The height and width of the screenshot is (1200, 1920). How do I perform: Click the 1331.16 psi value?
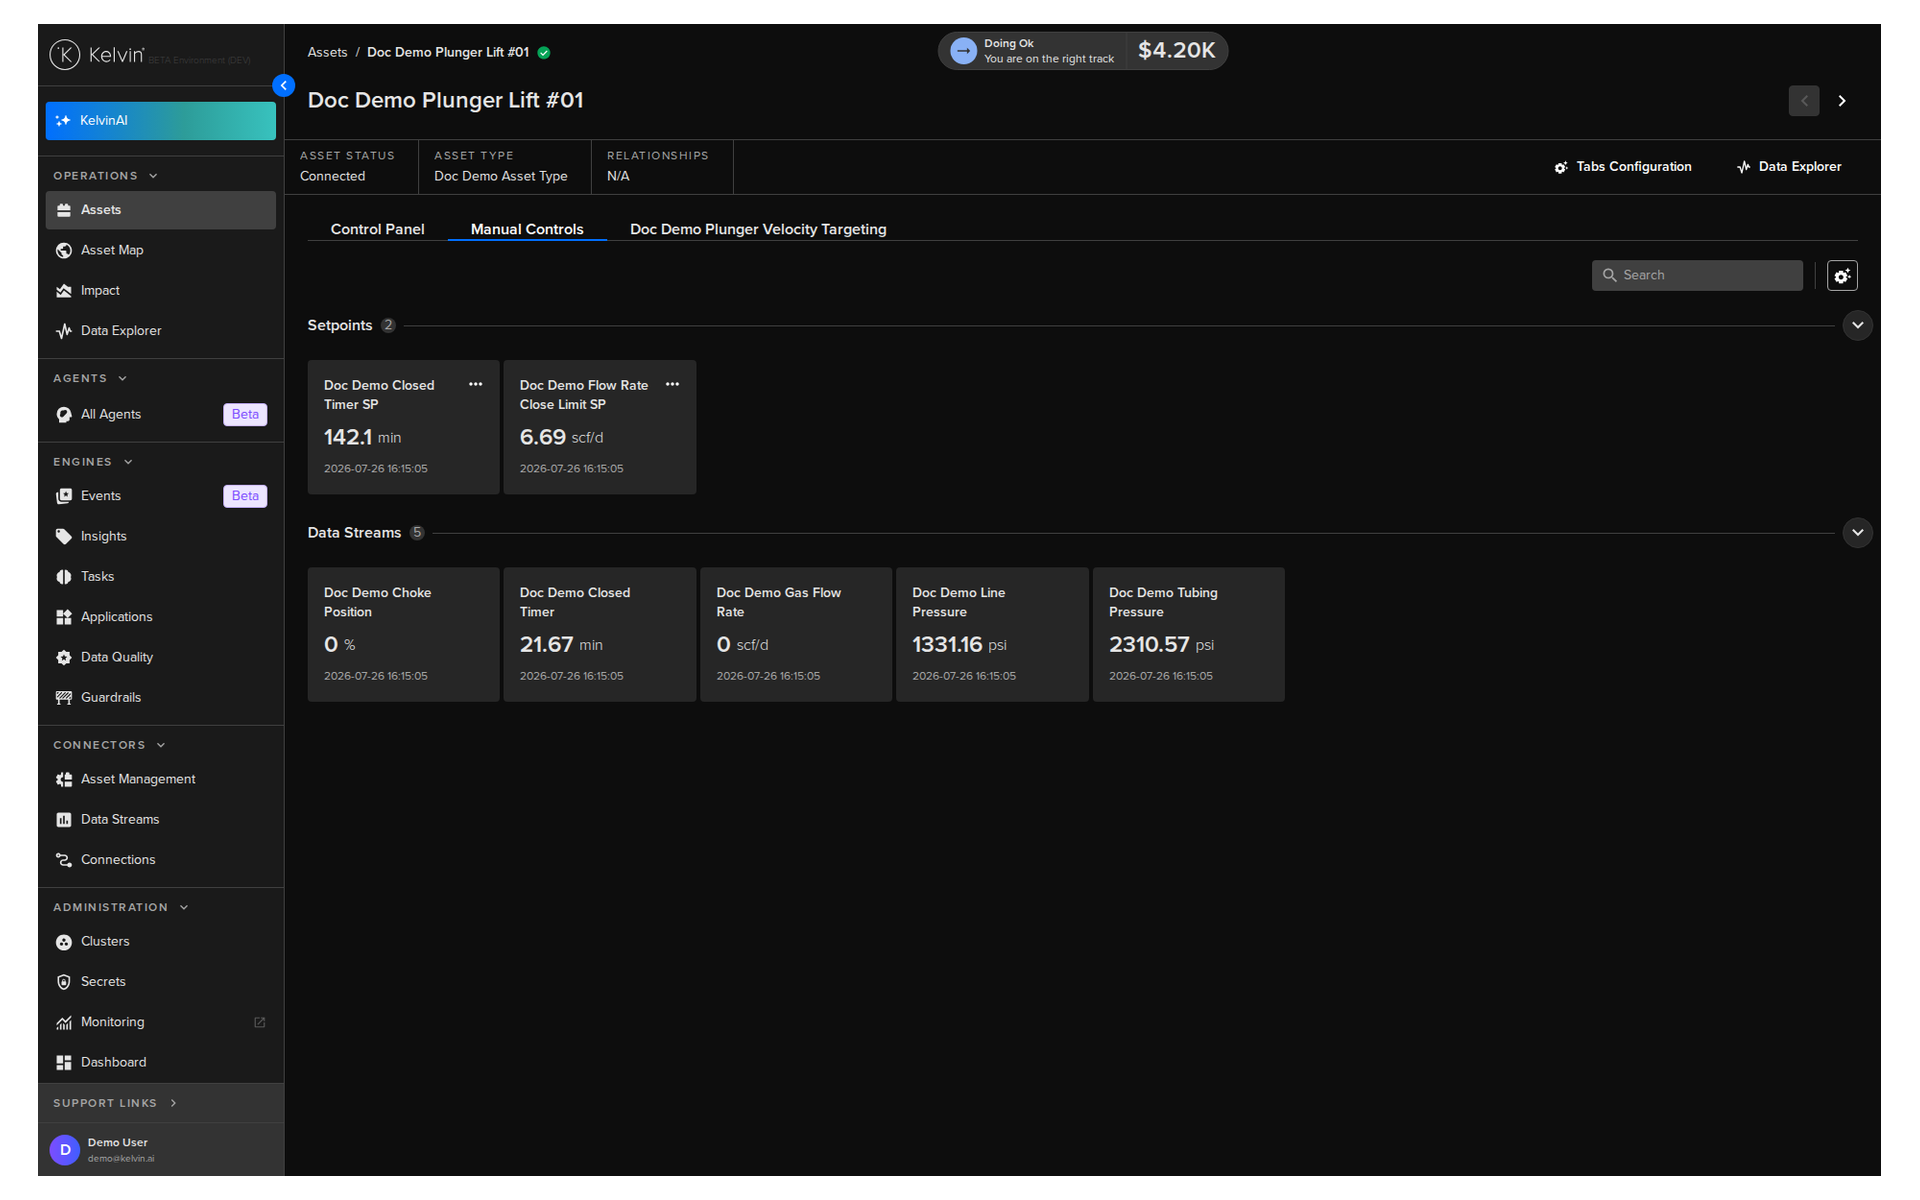(x=959, y=645)
